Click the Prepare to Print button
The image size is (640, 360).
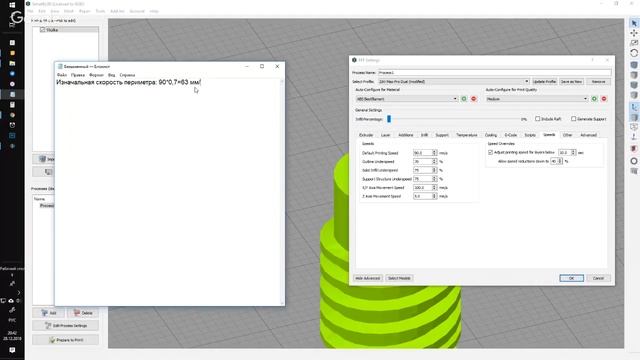[65, 340]
